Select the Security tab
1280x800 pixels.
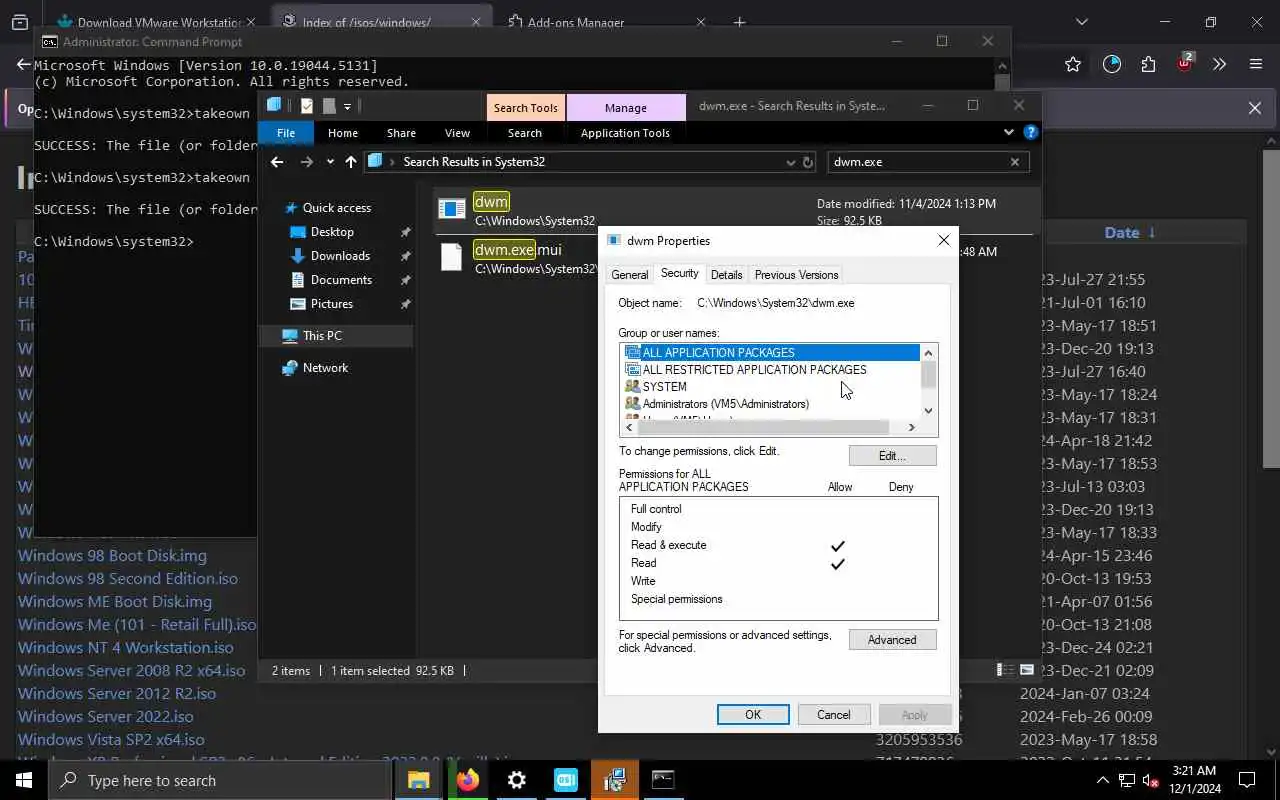coord(679,273)
